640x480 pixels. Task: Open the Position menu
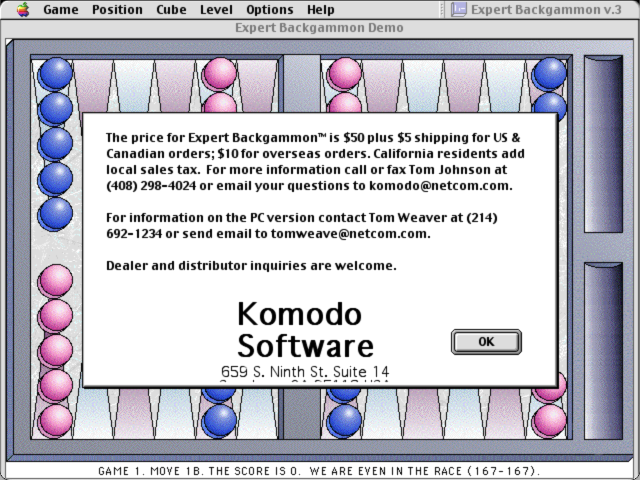pyautogui.click(x=117, y=9)
